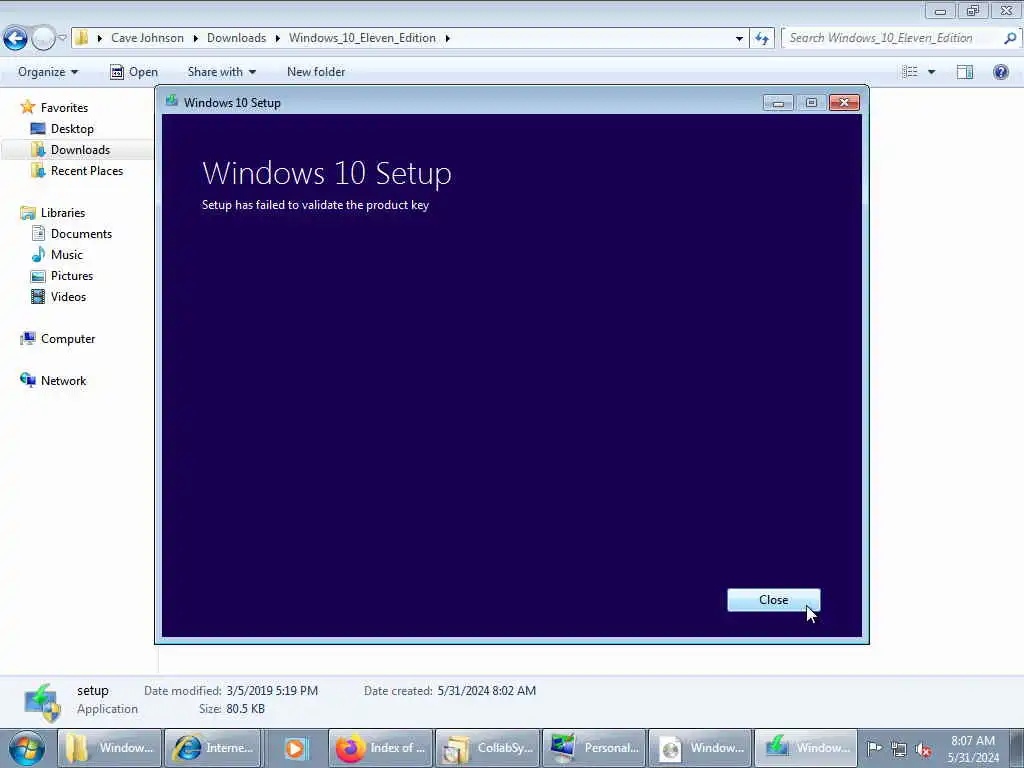Open the Music library
This screenshot has height=768, width=1024.
[x=67, y=255]
